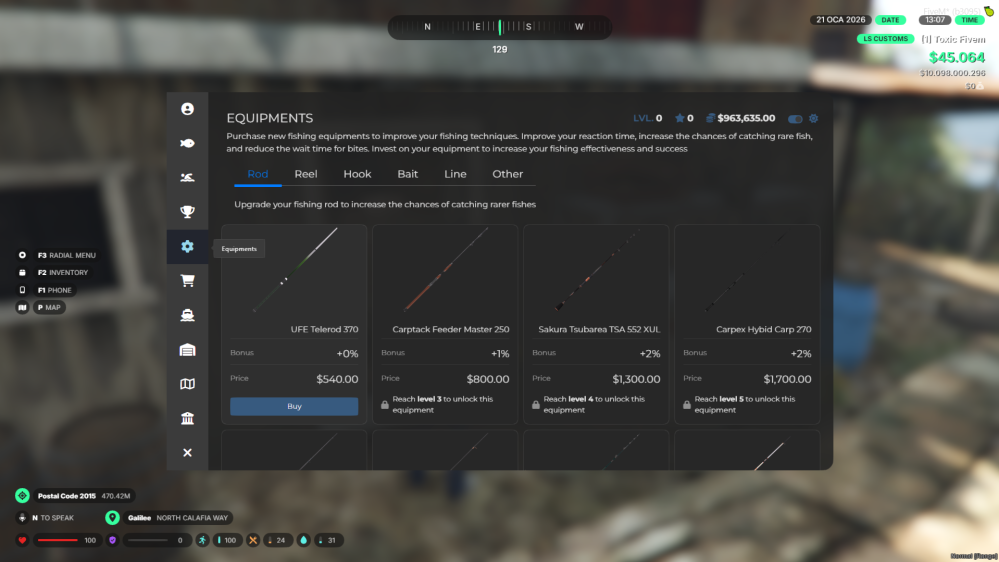Open the fish catalog sidebar icon
The width and height of the screenshot is (999, 562).
[187, 143]
